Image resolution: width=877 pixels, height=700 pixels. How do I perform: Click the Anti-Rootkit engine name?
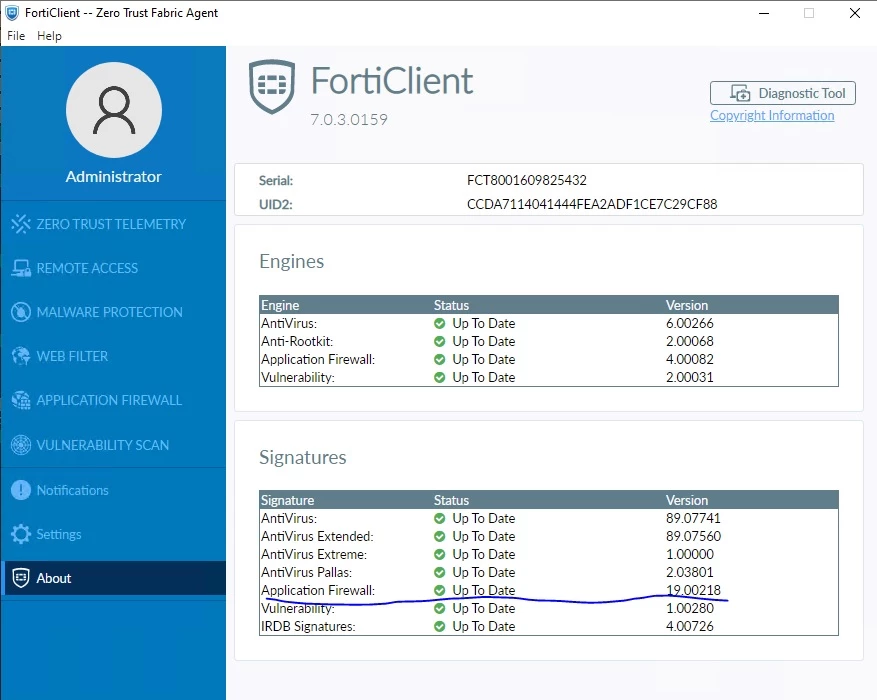297,341
